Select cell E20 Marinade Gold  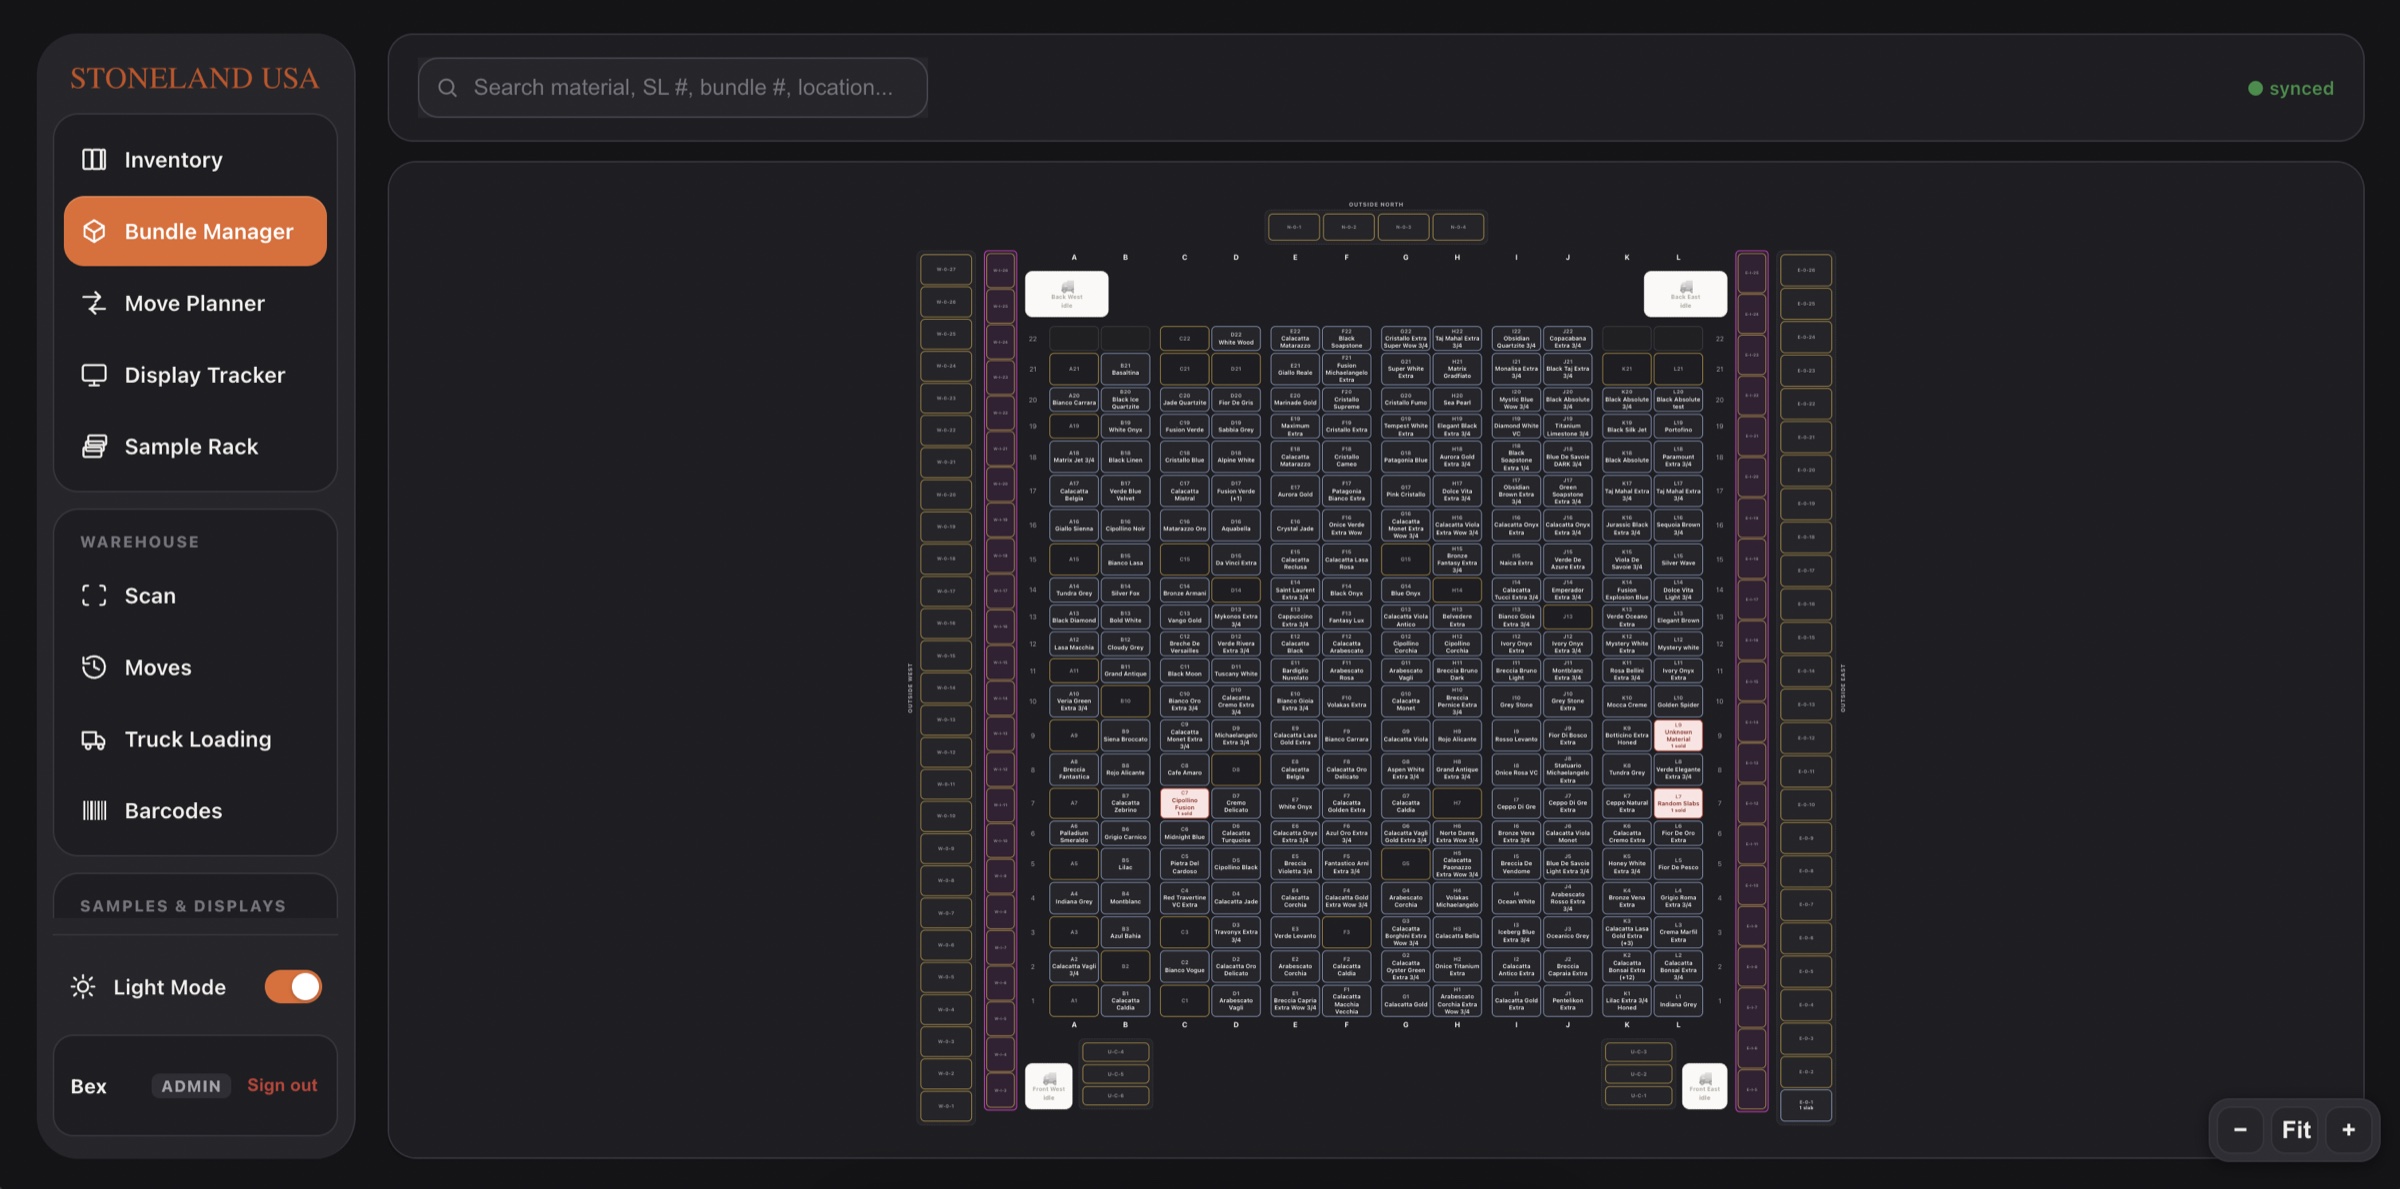tap(1295, 399)
